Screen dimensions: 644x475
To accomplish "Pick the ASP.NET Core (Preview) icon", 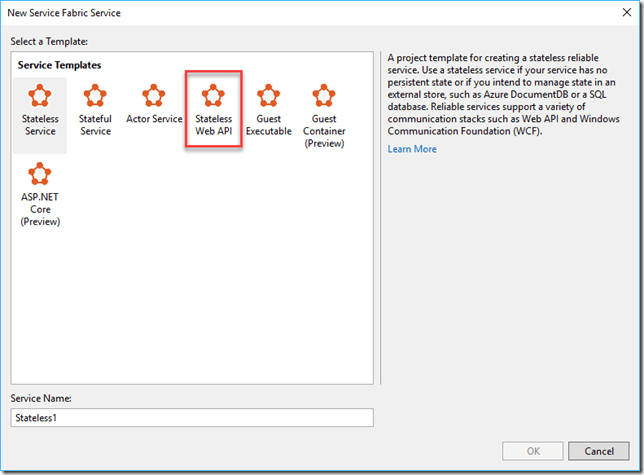I will coord(40,176).
